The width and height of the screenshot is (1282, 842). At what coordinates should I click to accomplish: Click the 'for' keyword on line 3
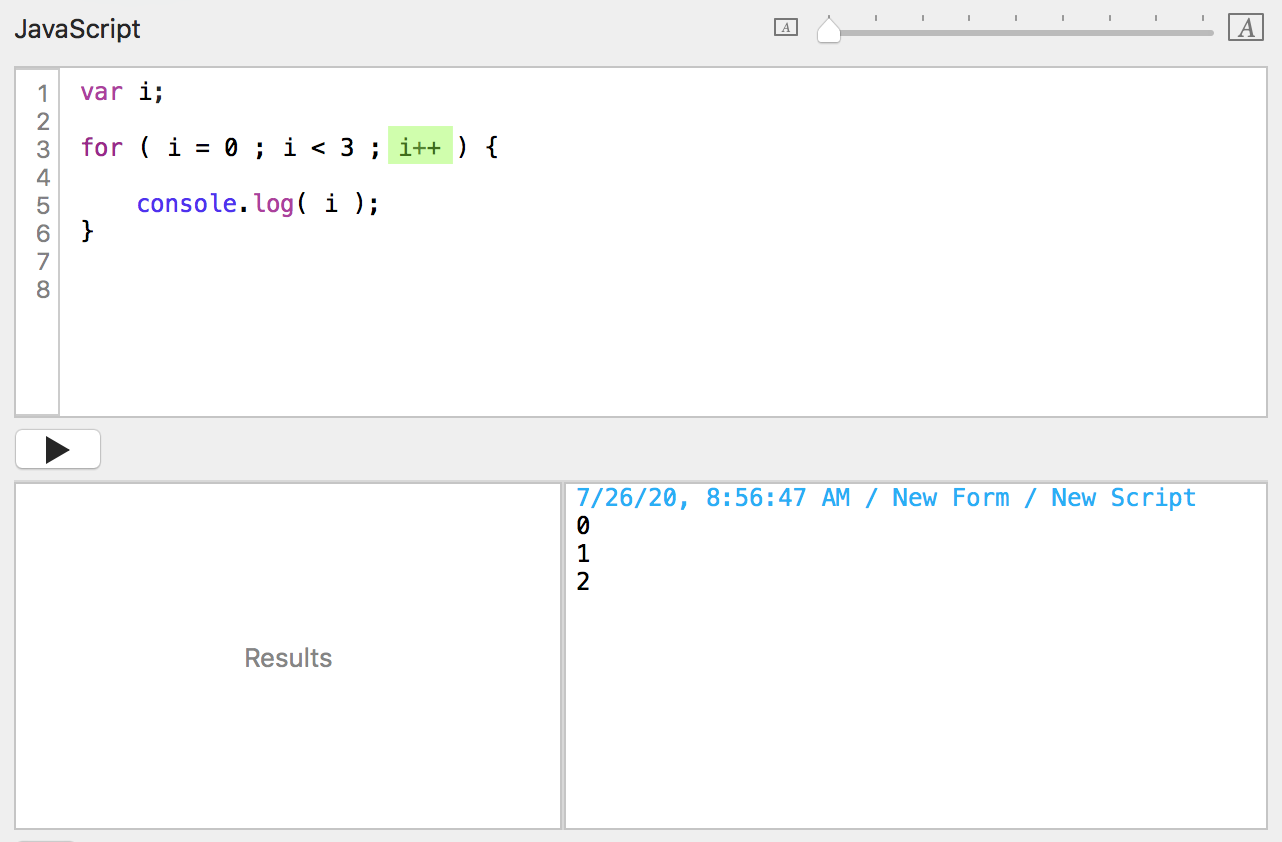click(x=101, y=148)
